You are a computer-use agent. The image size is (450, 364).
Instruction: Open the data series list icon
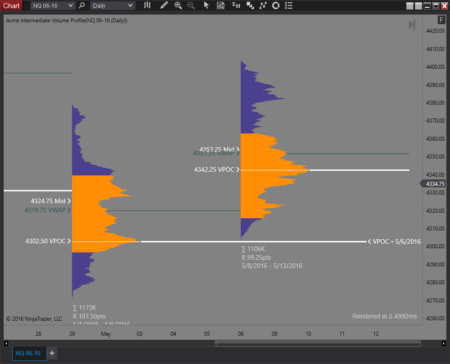[x=289, y=5]
